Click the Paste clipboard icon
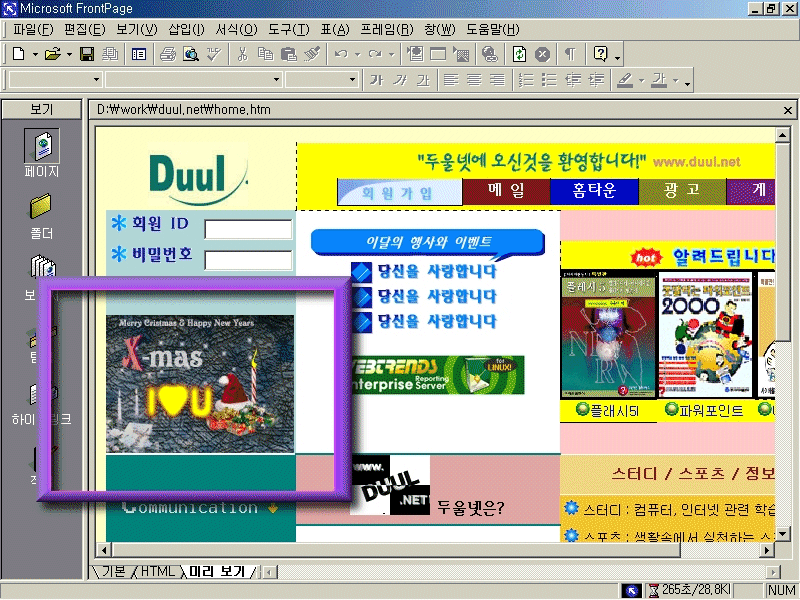Screen dimensions: 800x600 click(289, 54)
